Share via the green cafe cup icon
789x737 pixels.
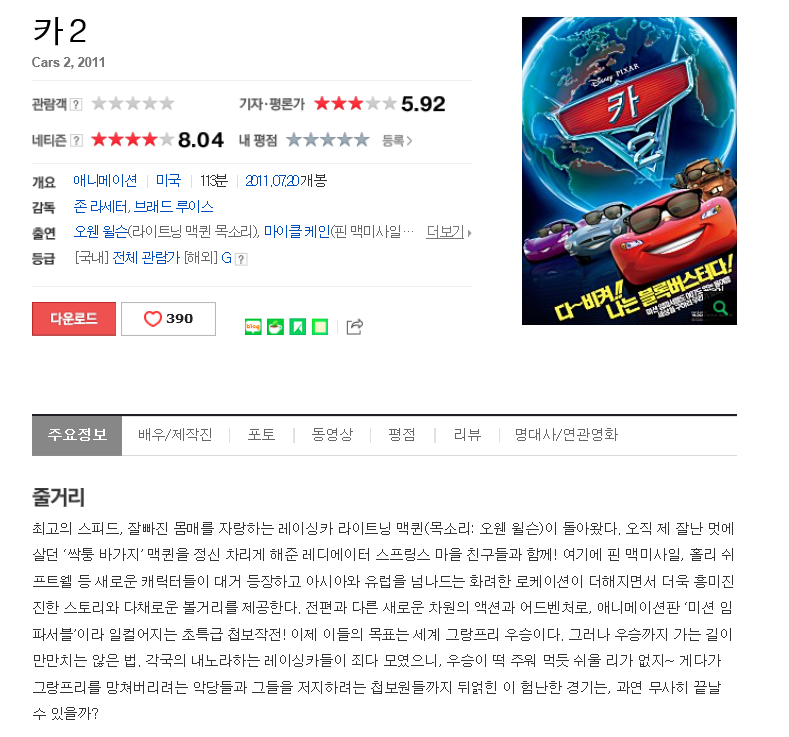pos(275,327)
